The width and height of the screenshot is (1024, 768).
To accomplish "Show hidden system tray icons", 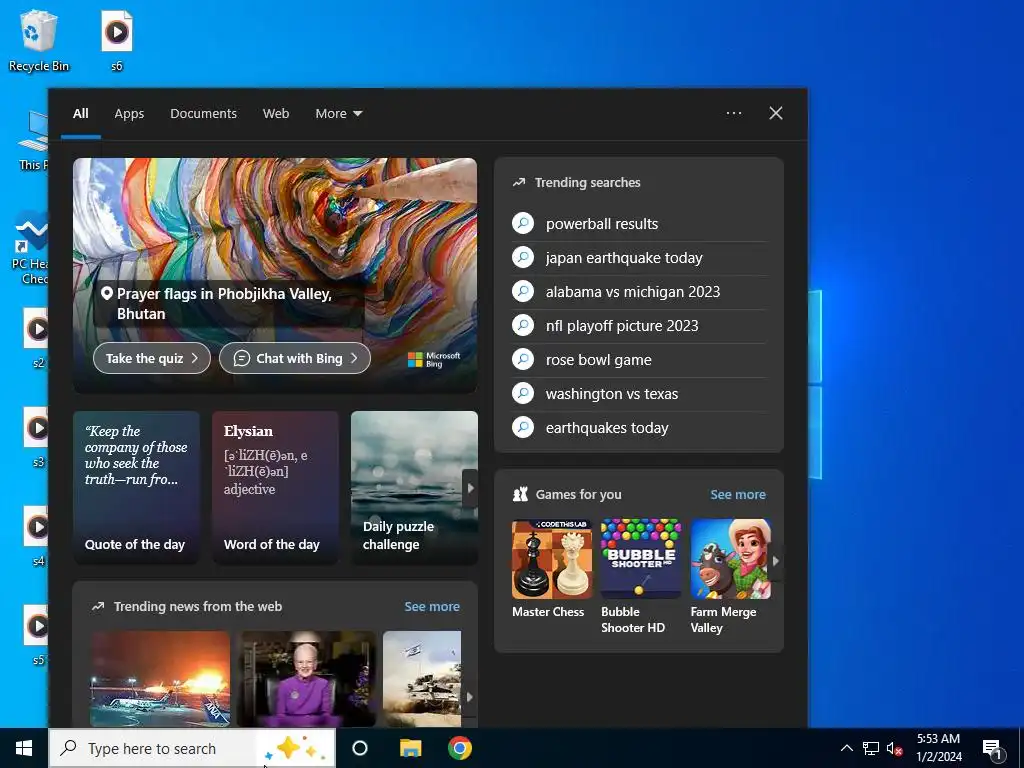I will pyautogui.click(x=846, y=748).
